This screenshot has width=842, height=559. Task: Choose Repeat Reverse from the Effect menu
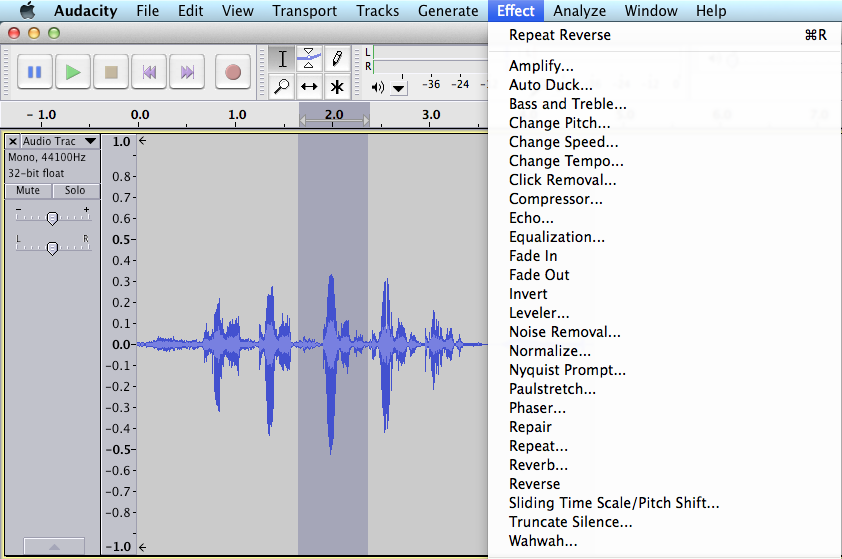[x=665, y=35]
